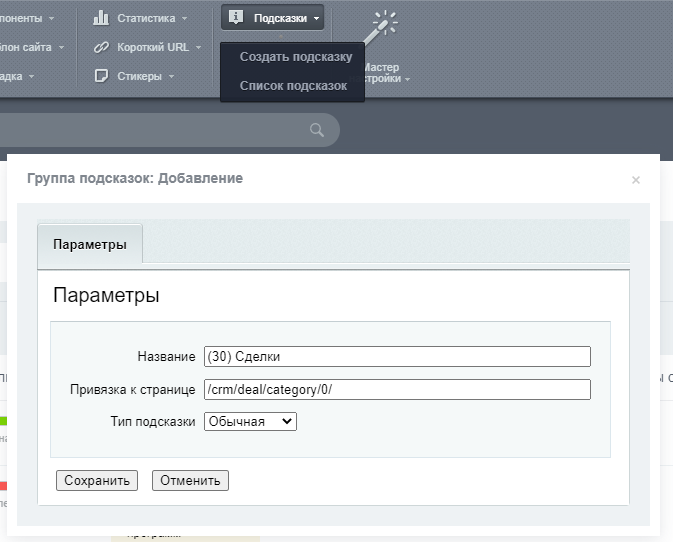
Task: Click the Статистика bar chart icon
Action: click(101, 18)
